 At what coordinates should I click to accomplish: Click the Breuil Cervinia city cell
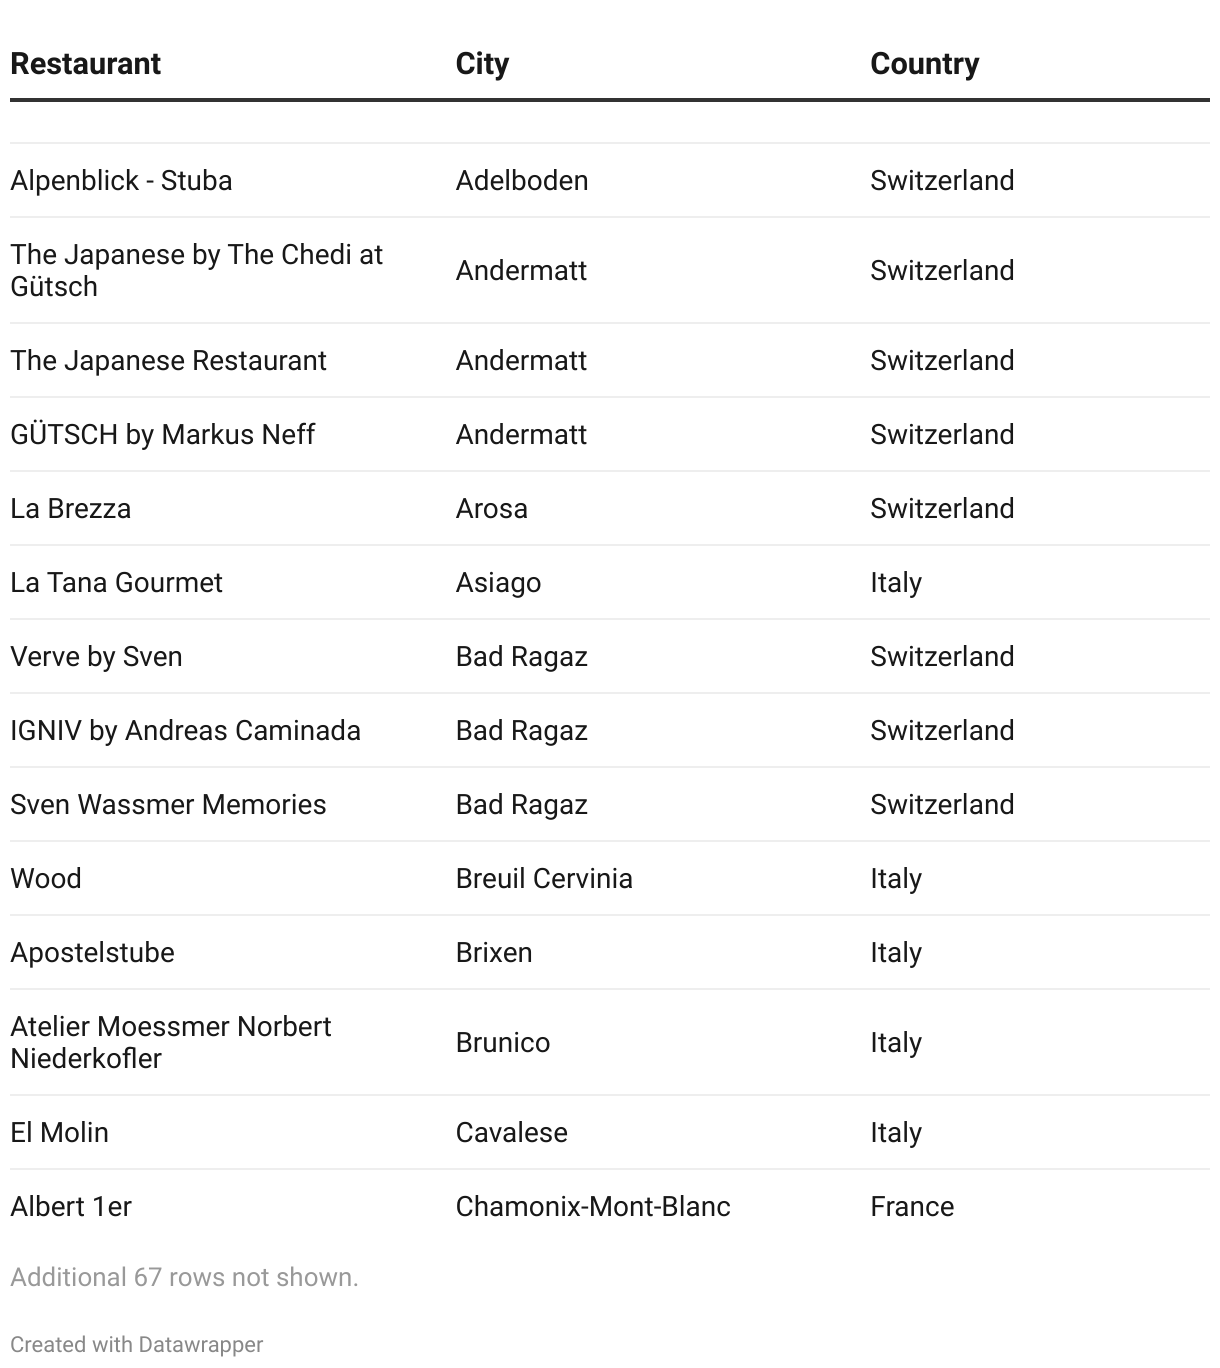pos(544,879)
